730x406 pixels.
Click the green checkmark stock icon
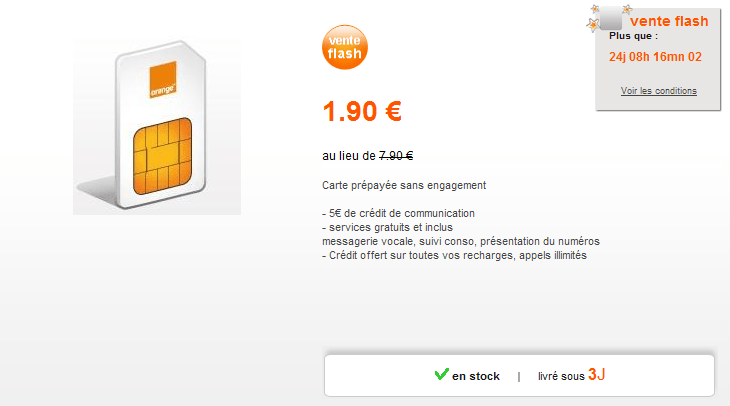coord(441,375)
